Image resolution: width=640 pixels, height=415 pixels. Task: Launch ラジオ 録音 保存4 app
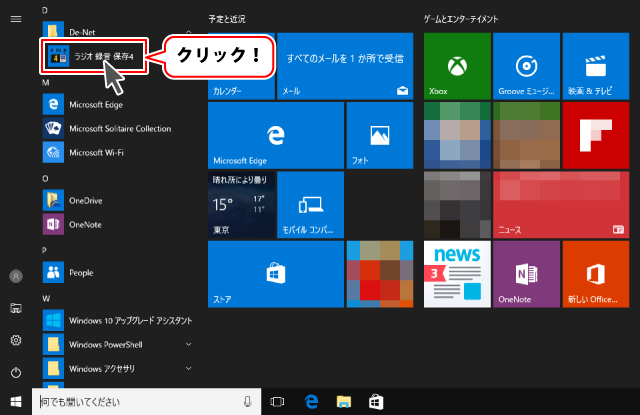(93, 56)
